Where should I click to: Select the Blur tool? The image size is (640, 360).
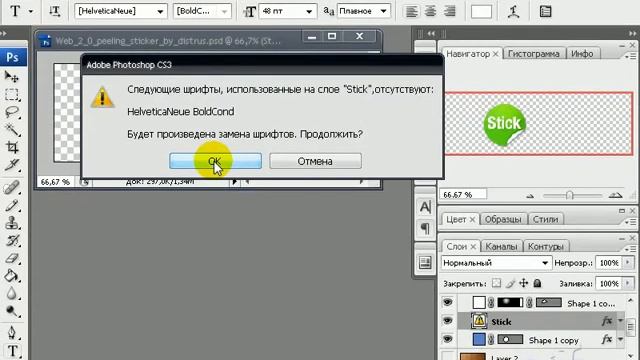pos(12,294)
